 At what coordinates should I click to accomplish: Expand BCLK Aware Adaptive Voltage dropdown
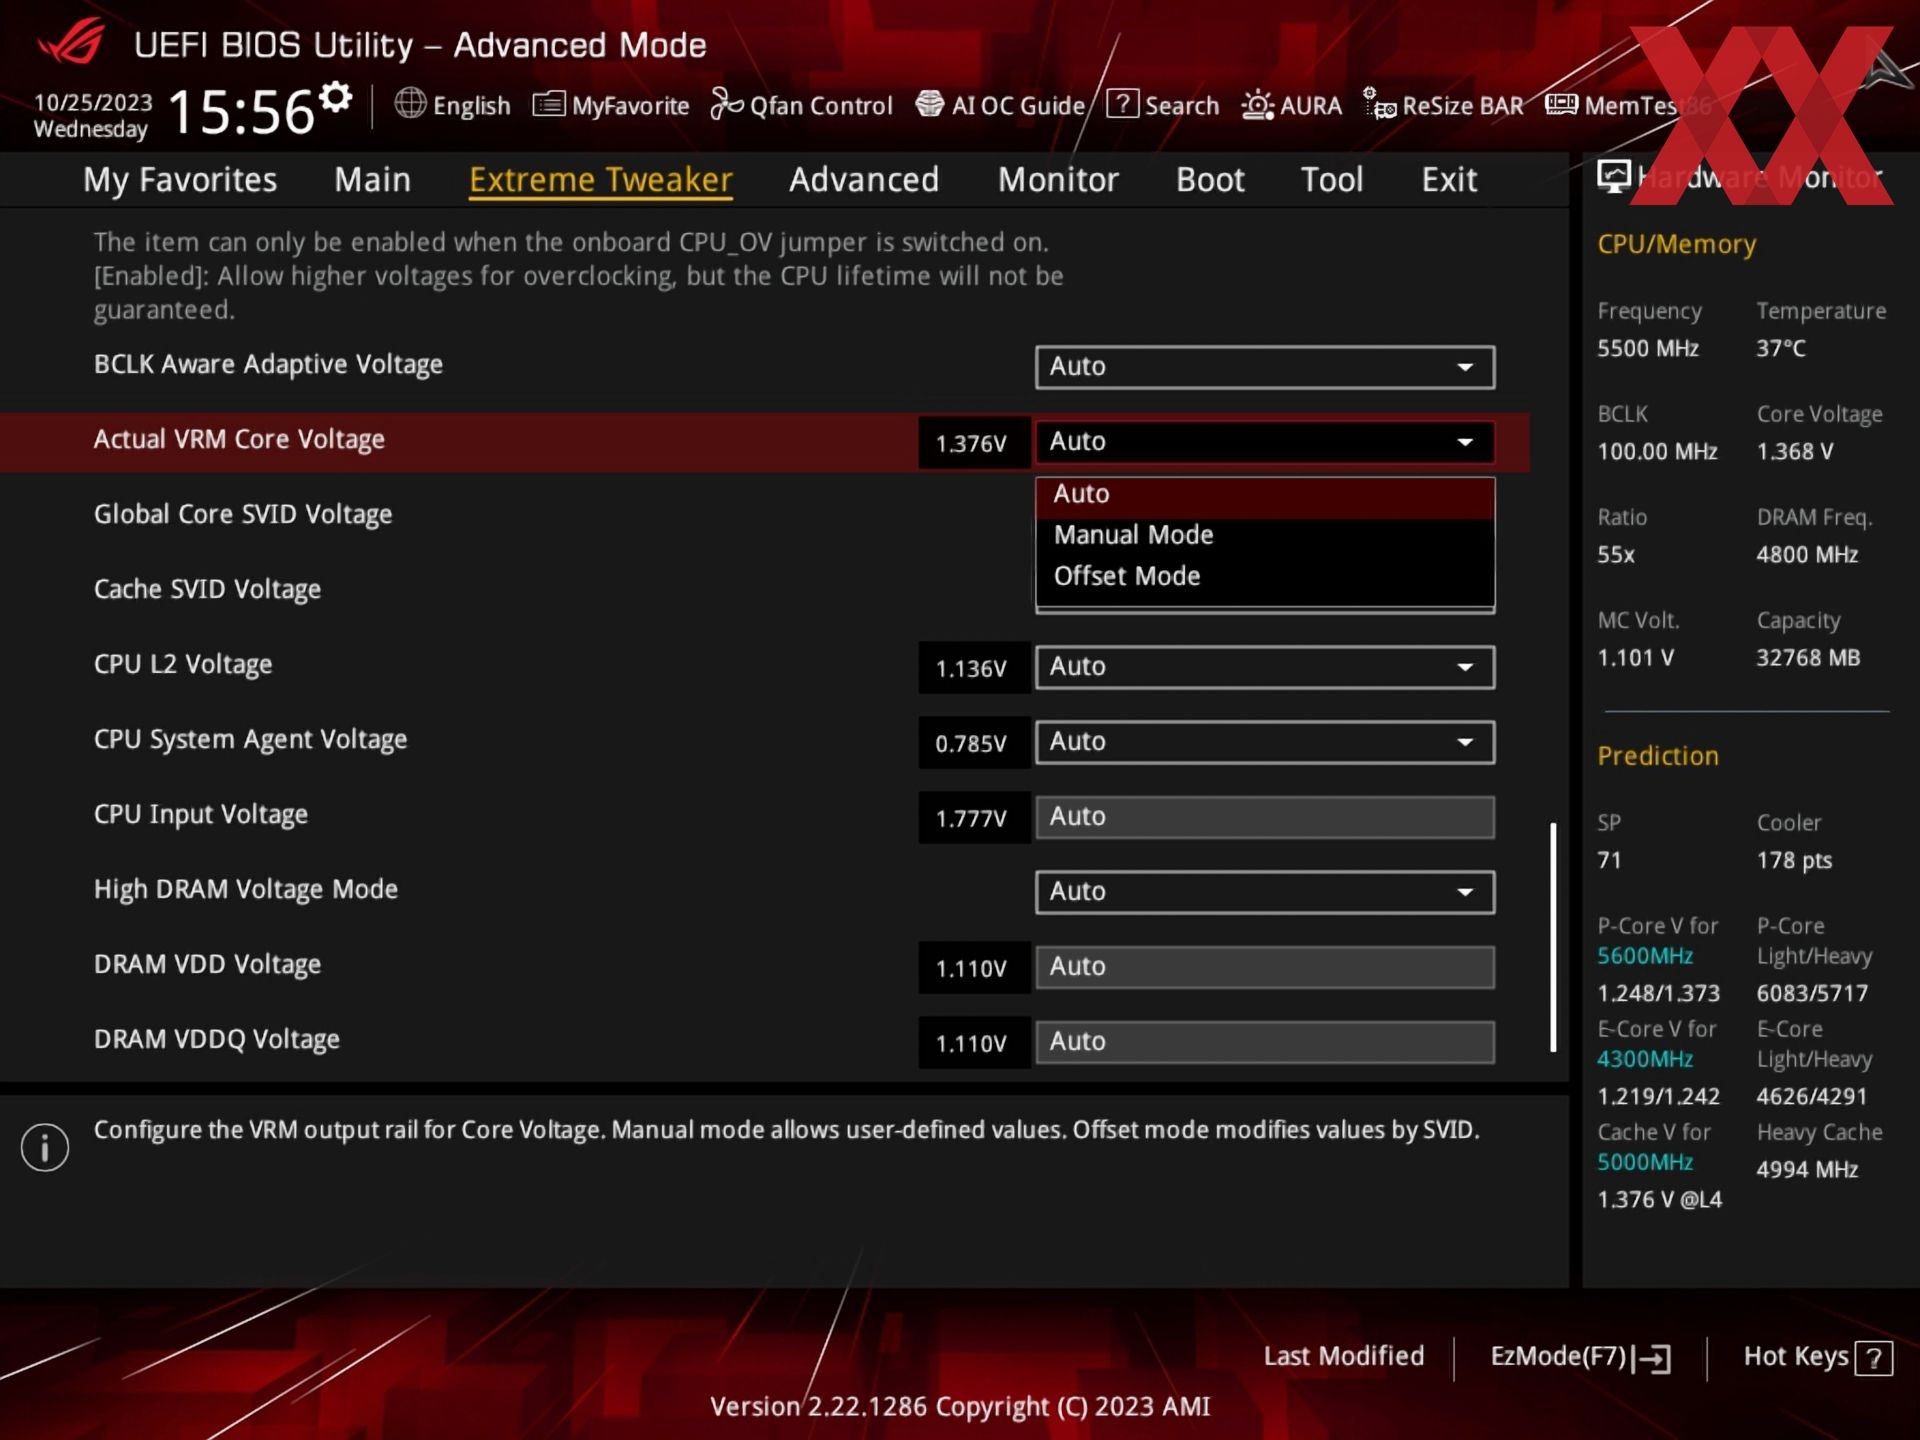point(1265,367)
